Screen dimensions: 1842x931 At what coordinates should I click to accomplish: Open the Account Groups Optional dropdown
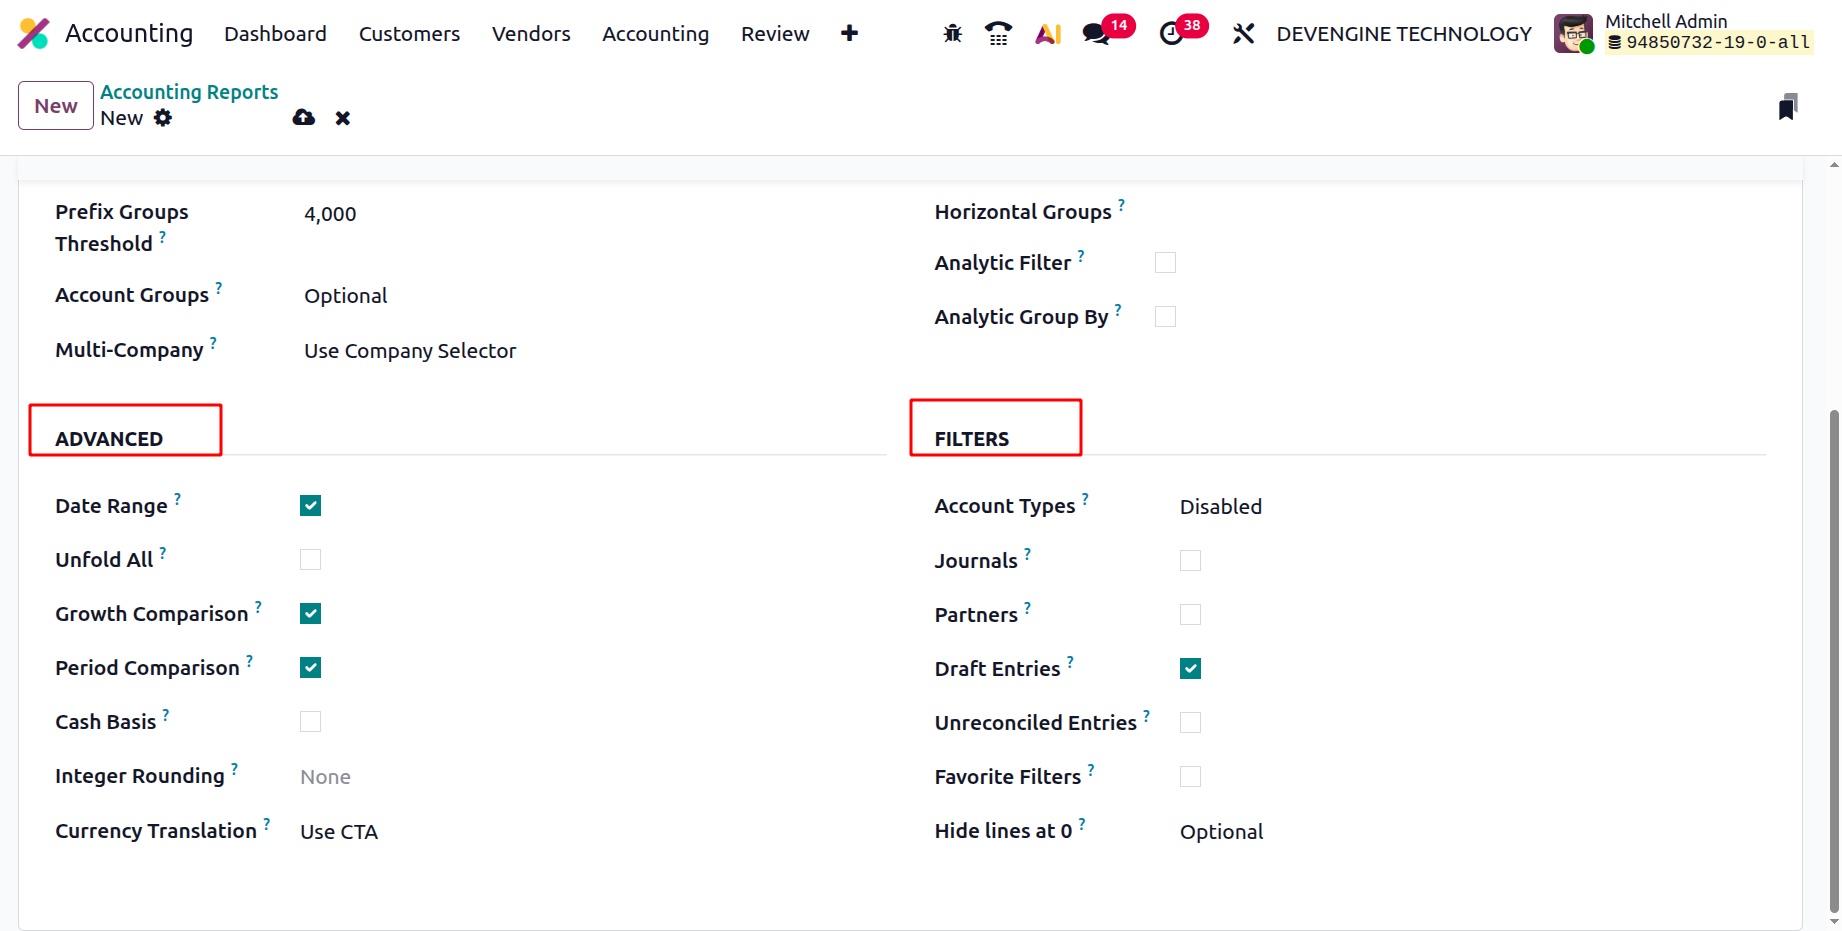(x=346, y=296)
